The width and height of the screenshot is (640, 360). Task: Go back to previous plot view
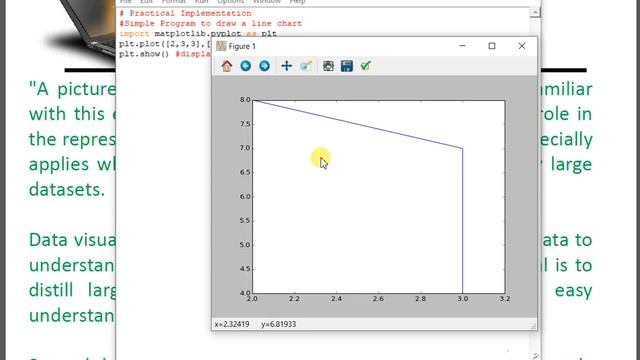tap(245, 66)
